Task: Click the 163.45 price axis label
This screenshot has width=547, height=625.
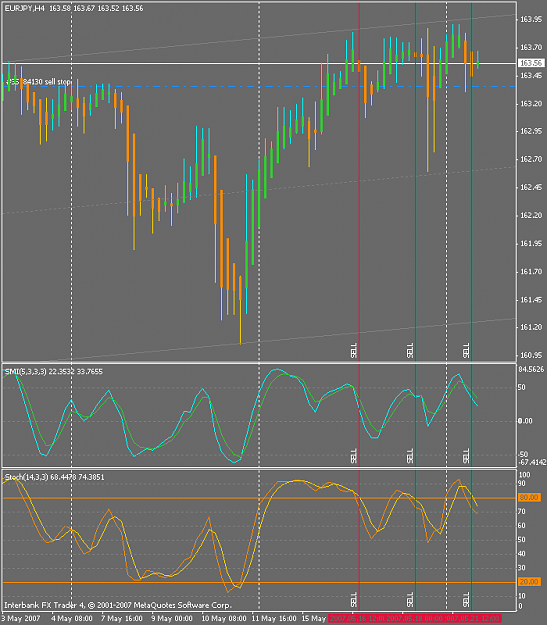Action: point(531,75)
